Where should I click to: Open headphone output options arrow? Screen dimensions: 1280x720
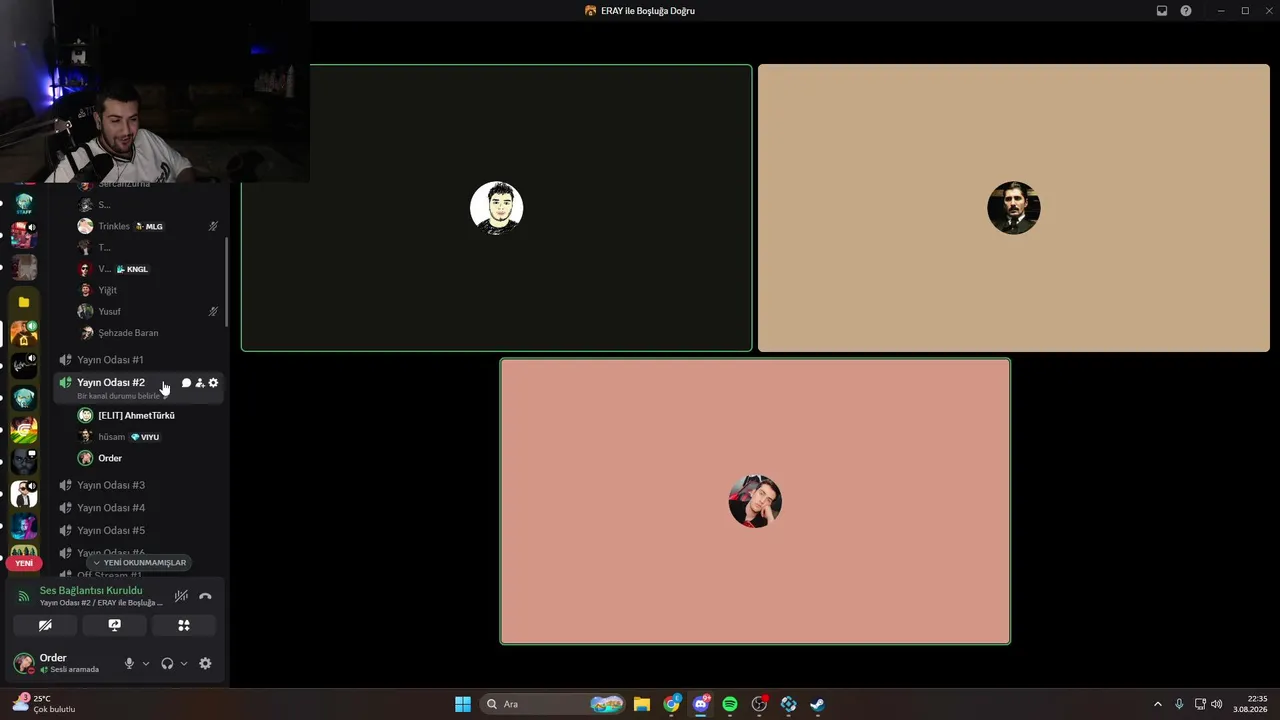point(184,663)
